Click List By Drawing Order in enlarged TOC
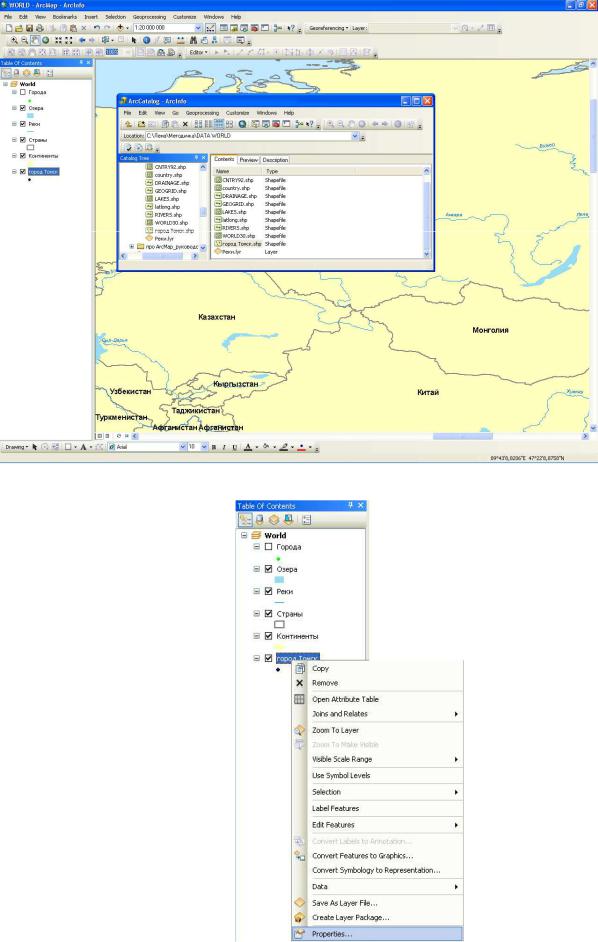This screenshot has height=942, width=598. pyautogui.click(x=246, y=520)
